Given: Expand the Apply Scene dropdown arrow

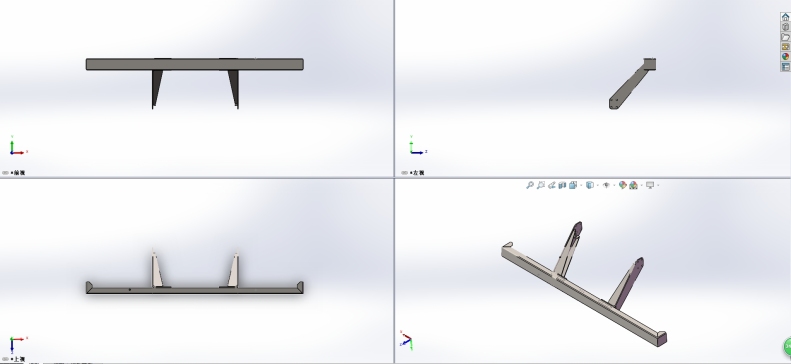Looking at the screenshot, I should 642,185.
